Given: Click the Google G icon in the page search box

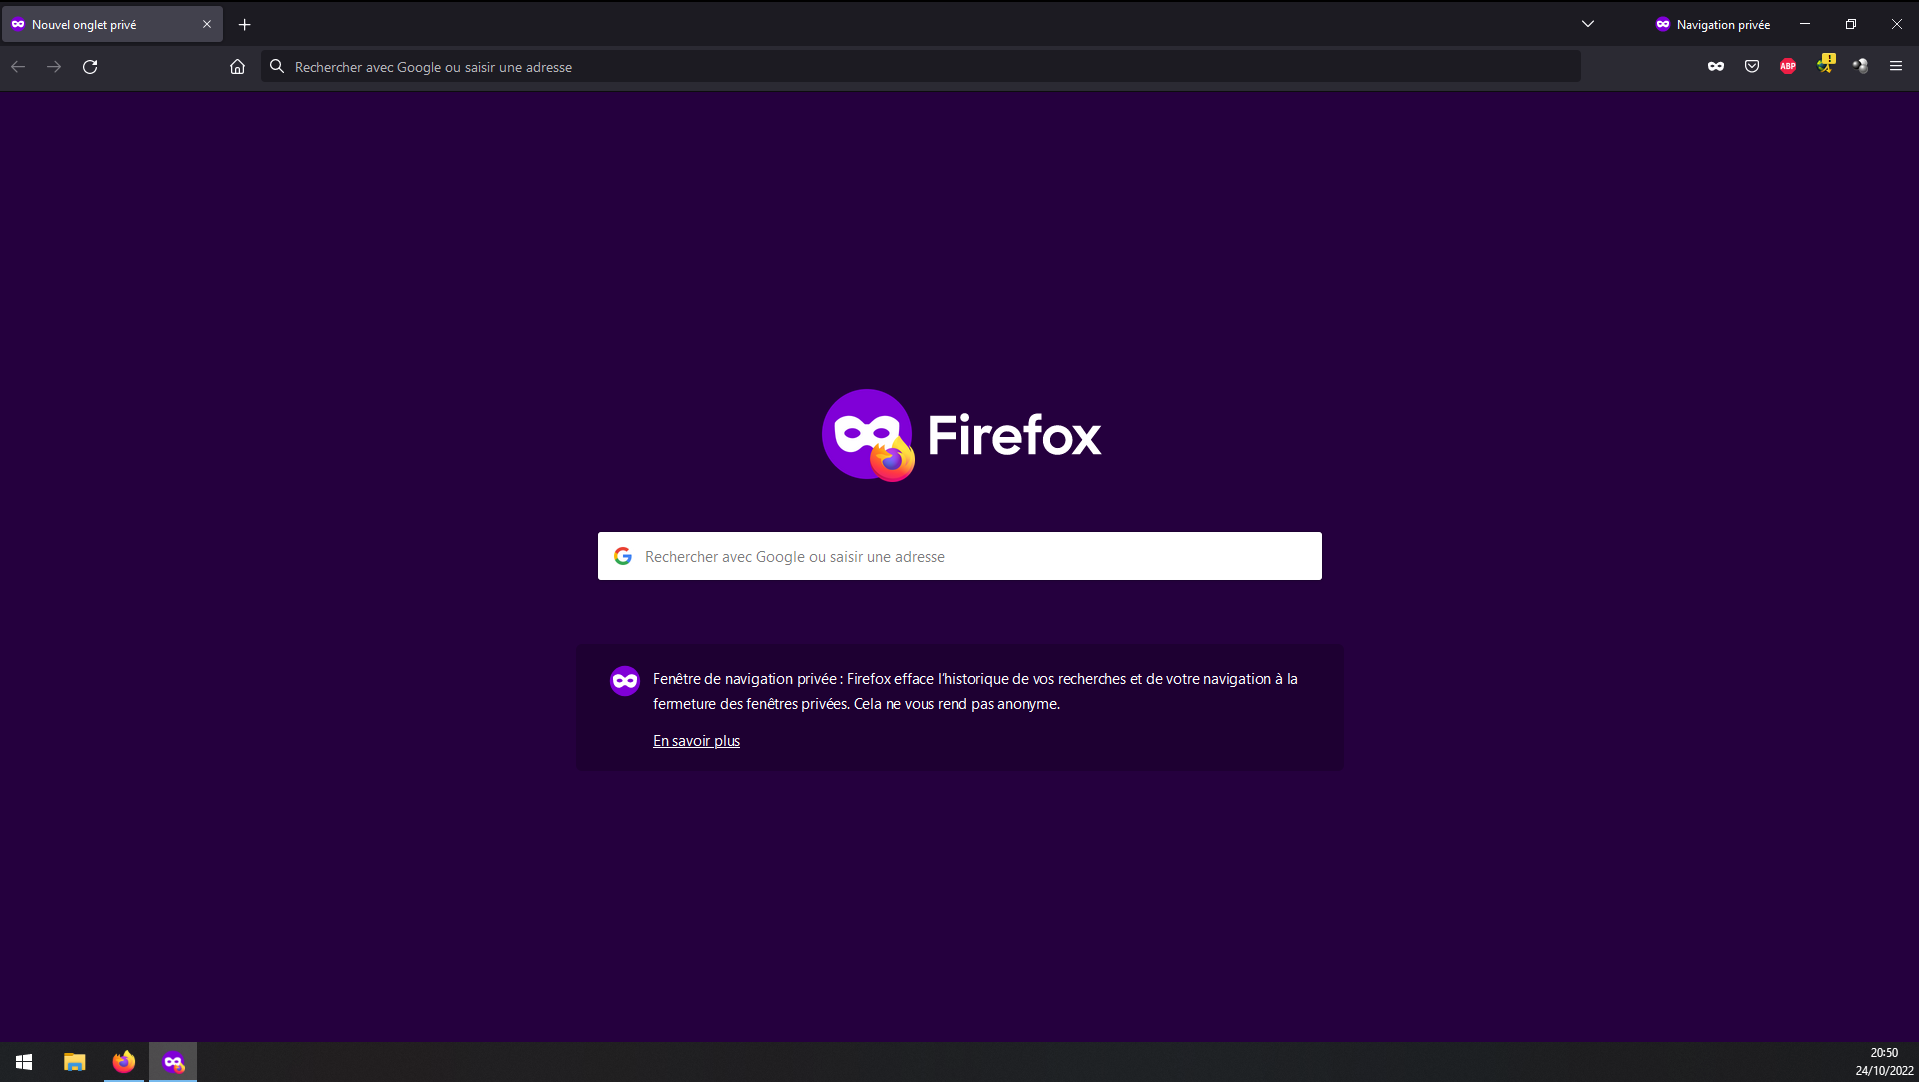Looking at the screenshot, I should tap(623, 556).
